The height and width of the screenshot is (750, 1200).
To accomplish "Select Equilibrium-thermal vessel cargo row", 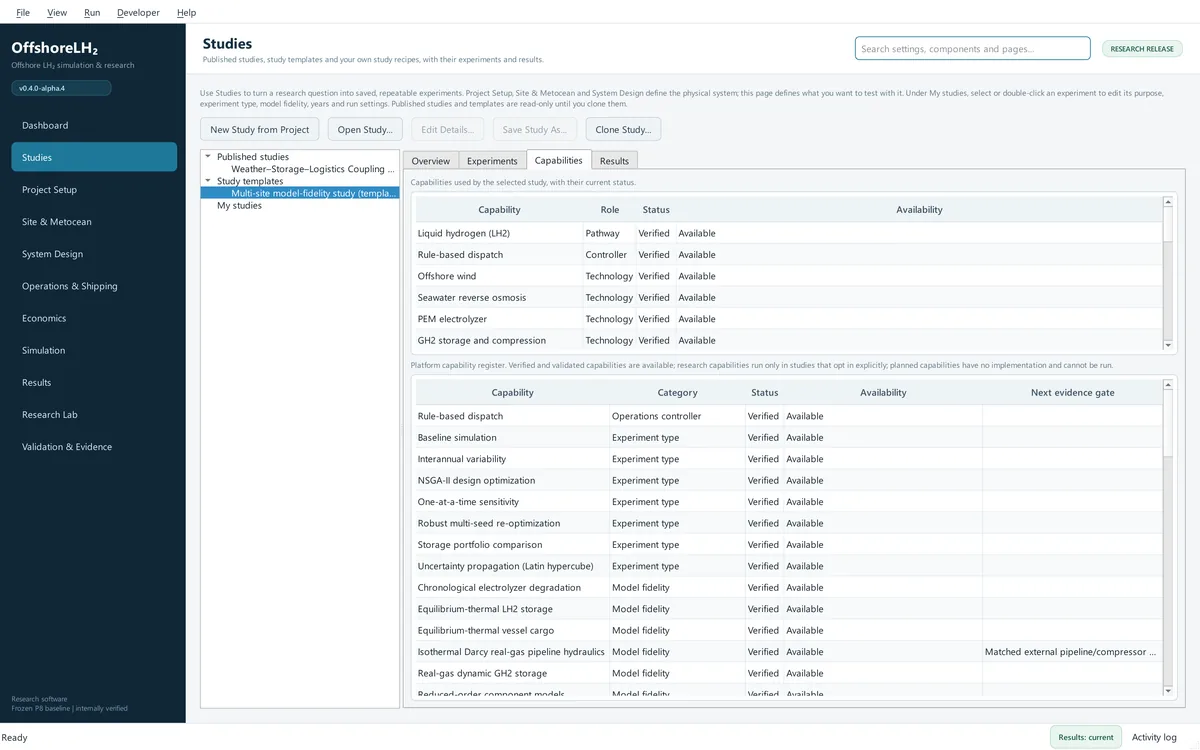I will [x=789, y=630].
